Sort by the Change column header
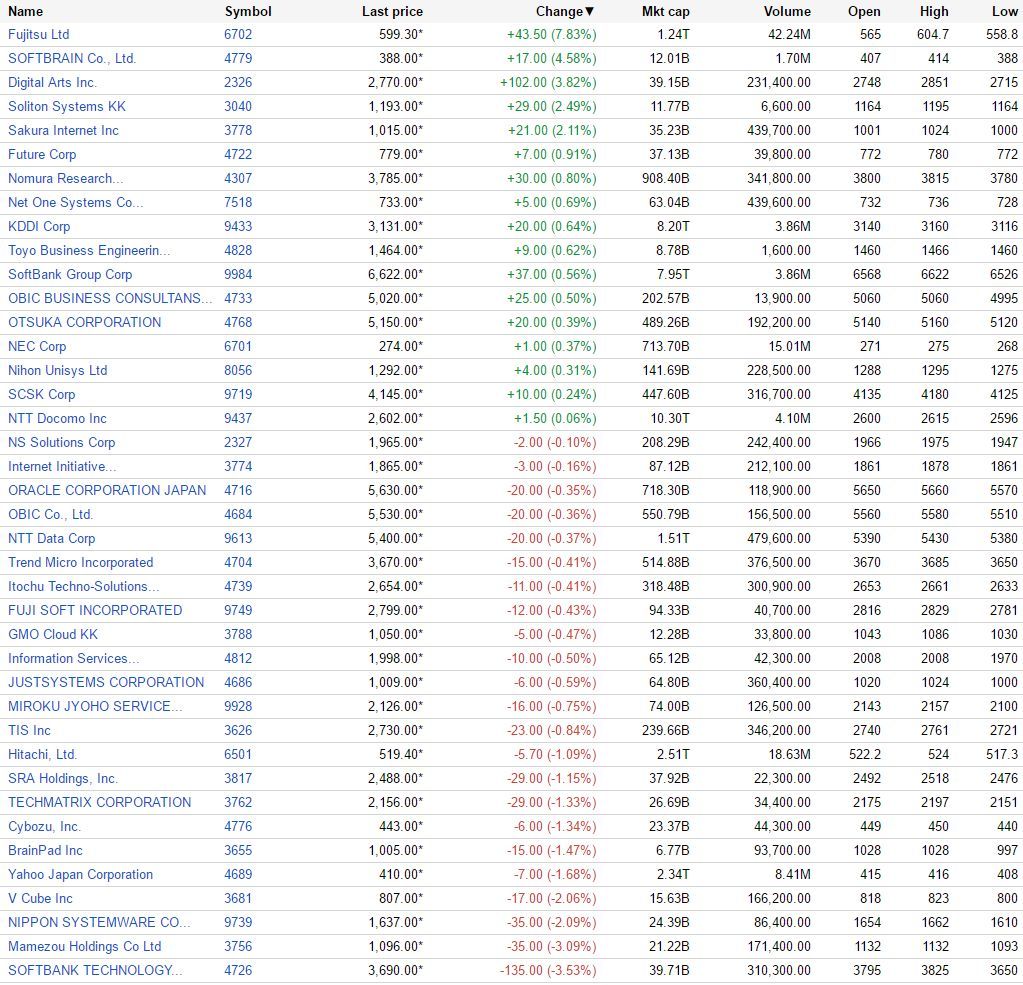 (565, 11)
